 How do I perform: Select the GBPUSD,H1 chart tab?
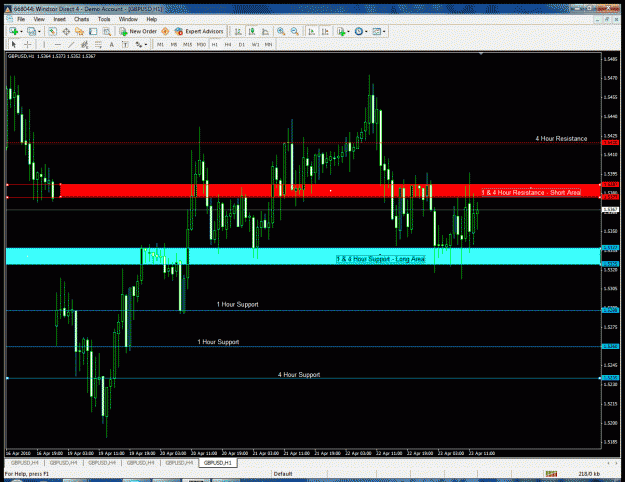(x=218, y=463)
